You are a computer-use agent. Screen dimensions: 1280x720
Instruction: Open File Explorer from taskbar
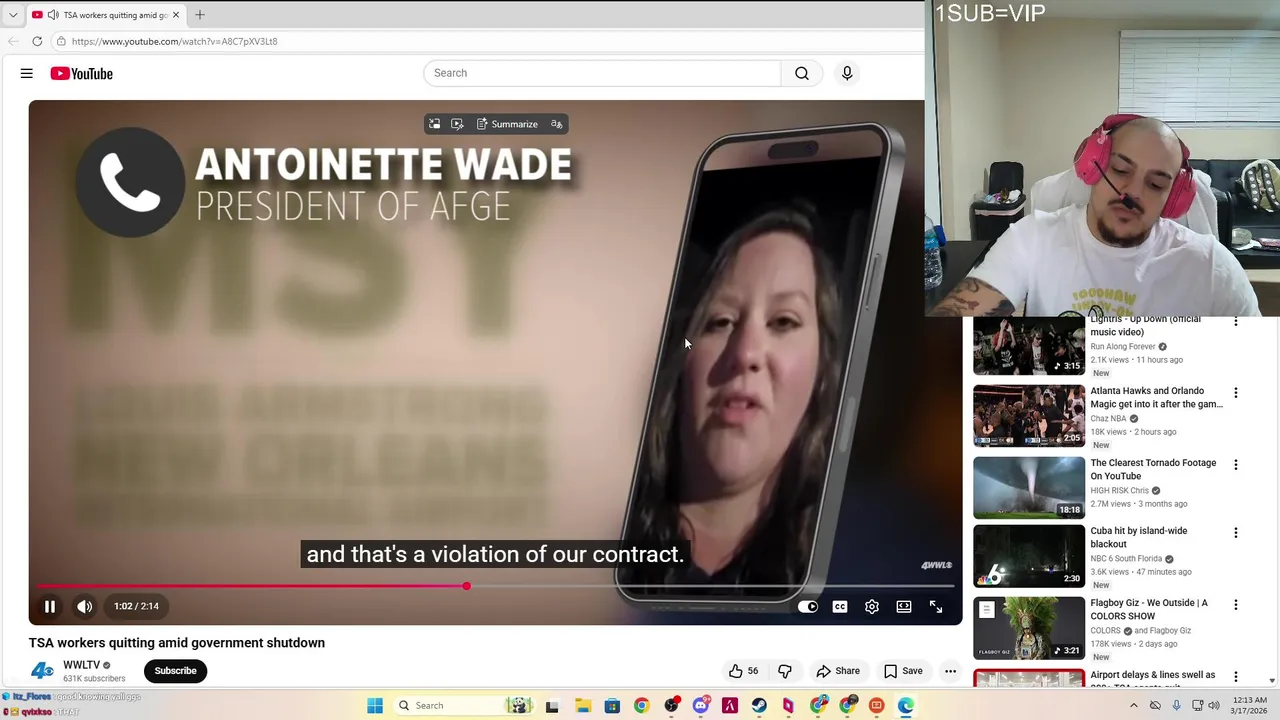(583, 706)
